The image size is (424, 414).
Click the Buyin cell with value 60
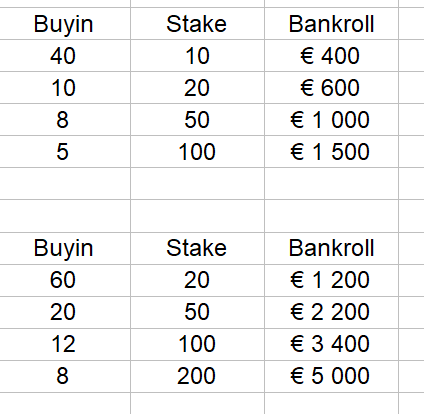pos(65,280)
